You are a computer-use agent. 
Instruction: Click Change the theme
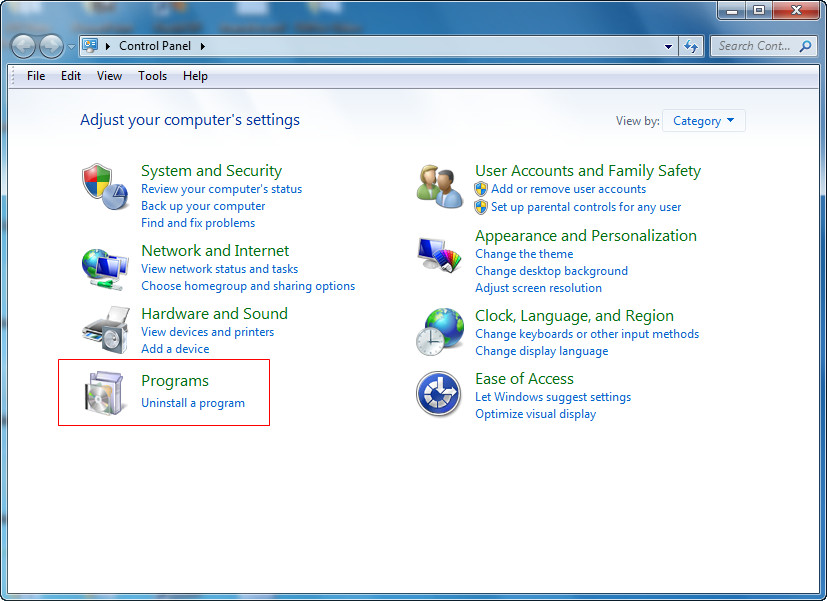pos(524,254)
